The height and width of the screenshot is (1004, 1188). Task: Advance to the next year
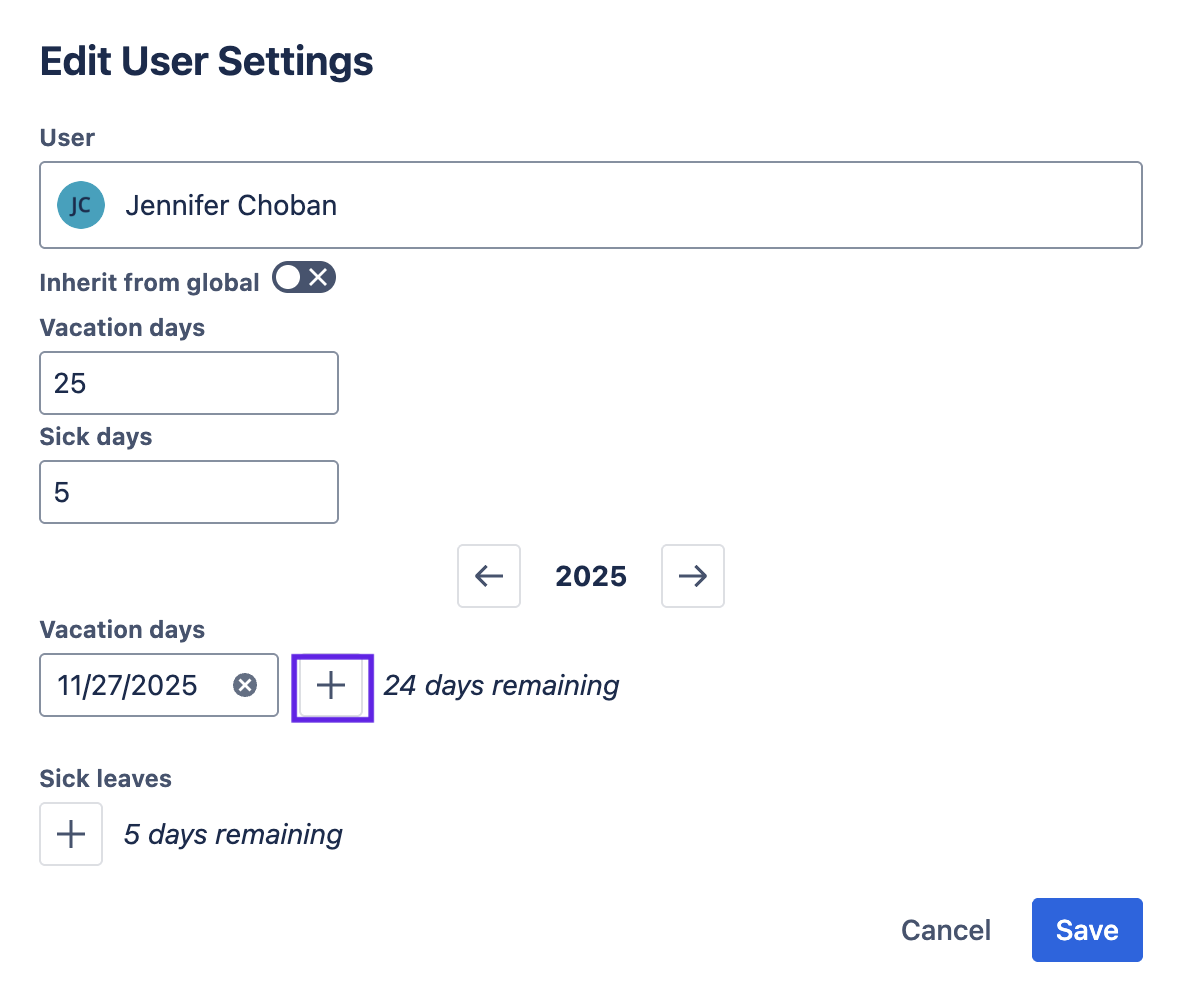coord(693,576)
